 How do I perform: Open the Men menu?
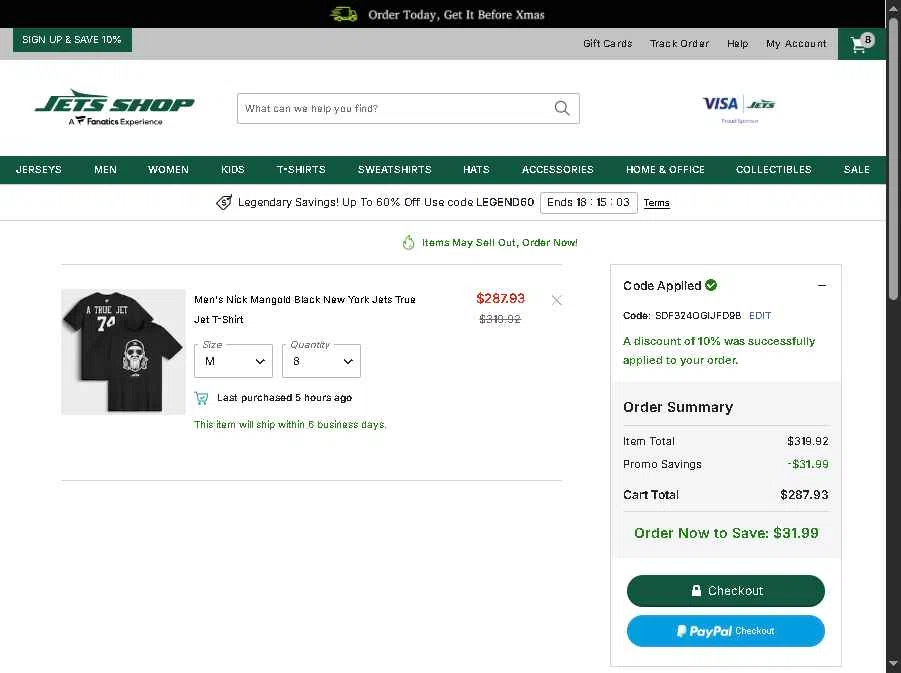pos(105,170)
